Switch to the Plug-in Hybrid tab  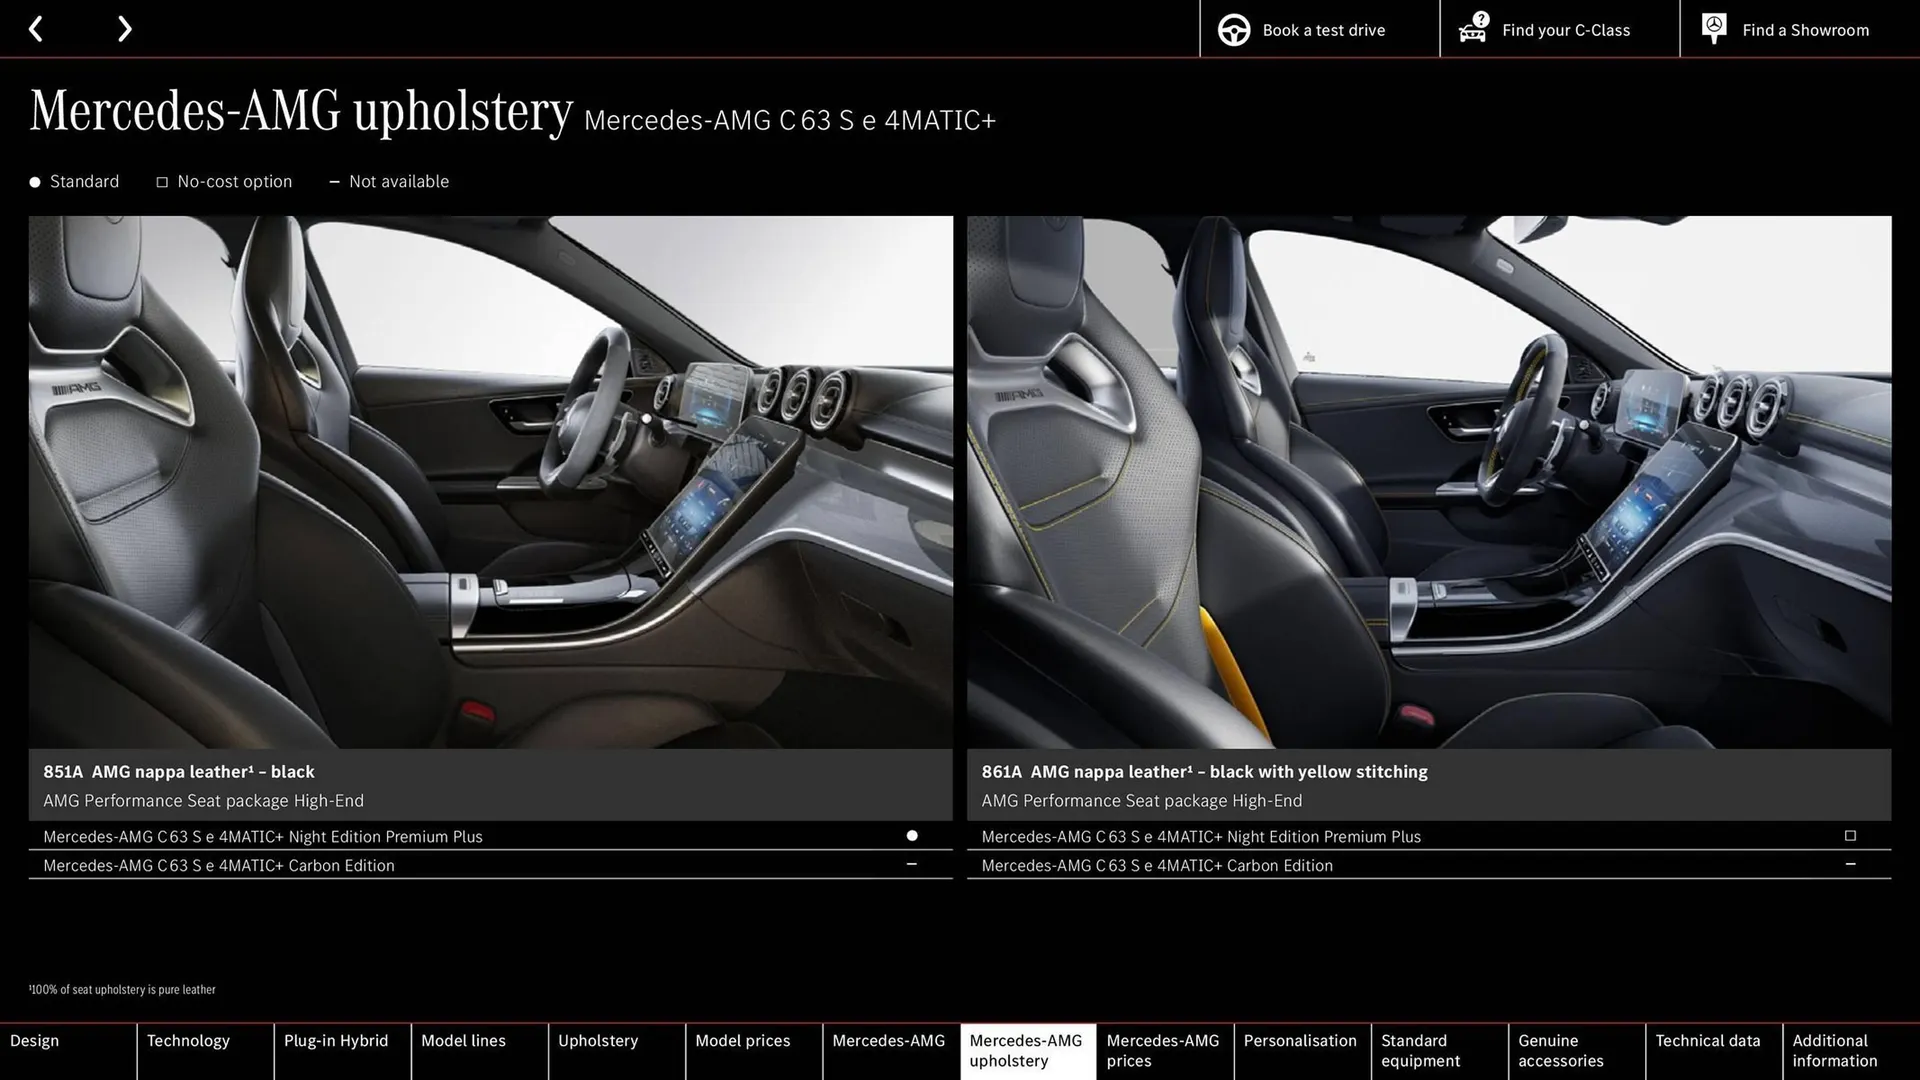tap(336, 1040)
